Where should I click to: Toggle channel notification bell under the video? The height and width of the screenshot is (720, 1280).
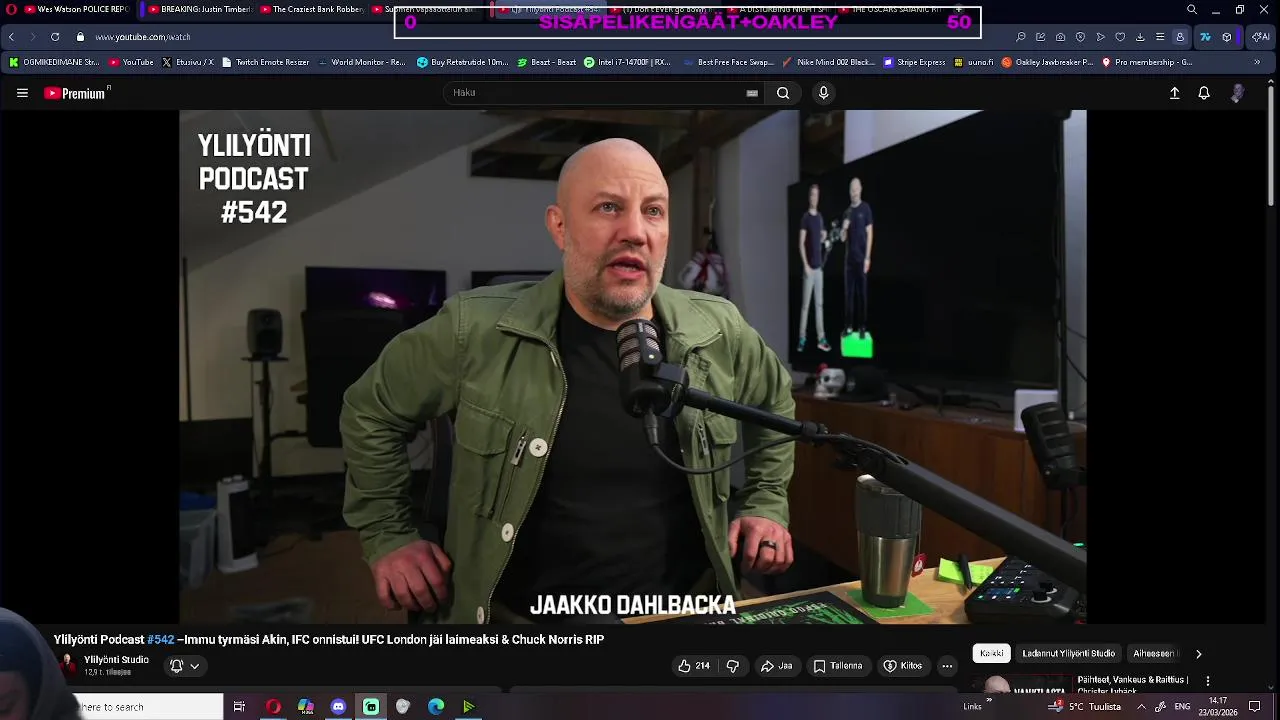(184, 666)
